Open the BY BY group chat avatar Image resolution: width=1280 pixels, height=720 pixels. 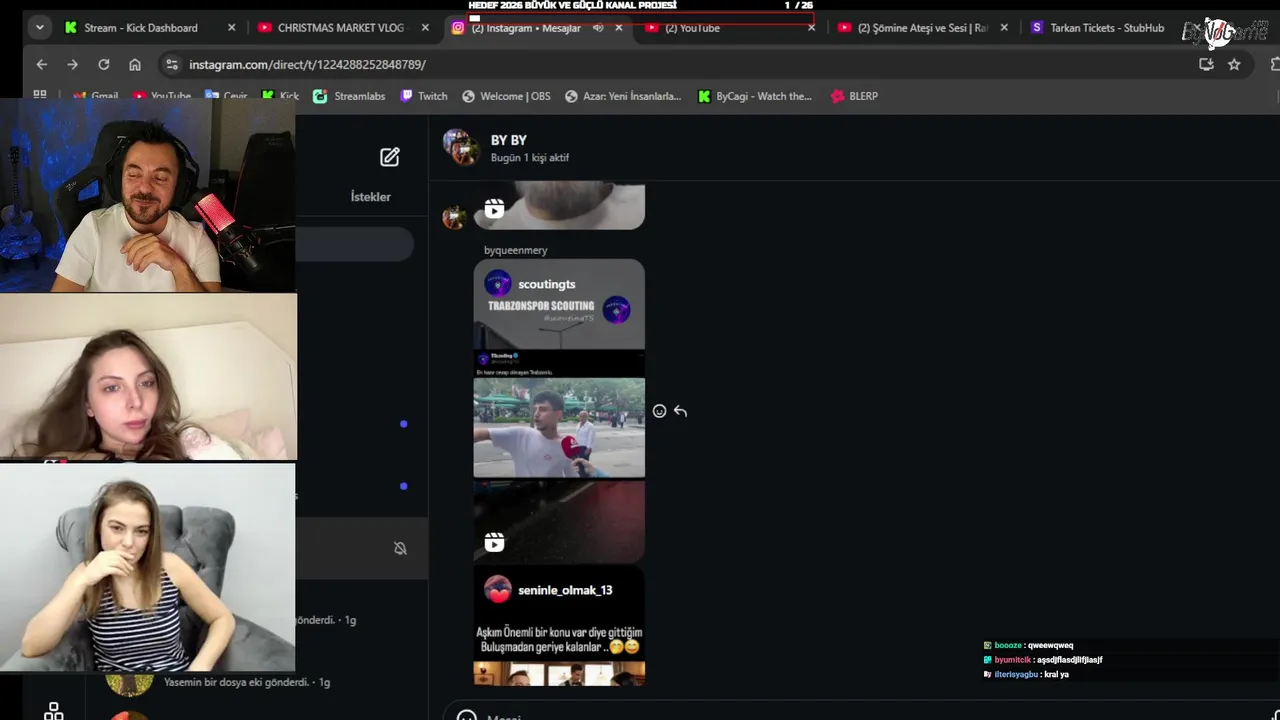461,146
